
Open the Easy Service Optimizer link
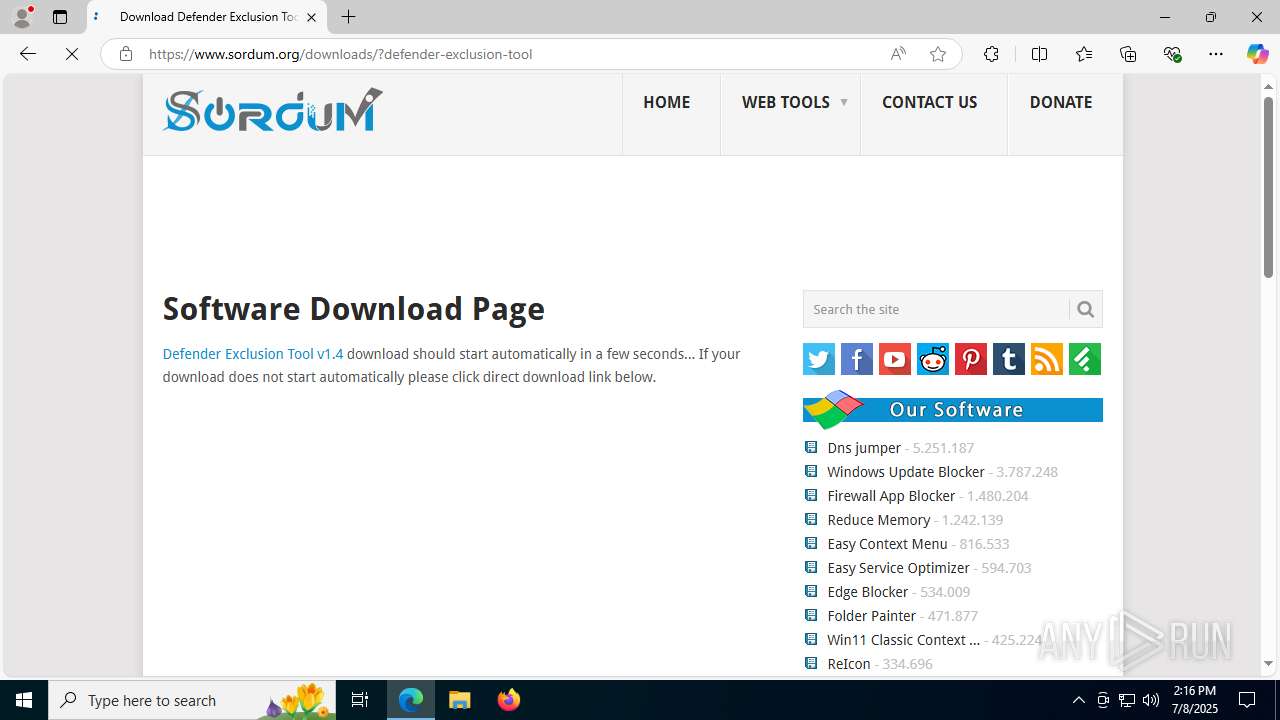click(898, 568)
